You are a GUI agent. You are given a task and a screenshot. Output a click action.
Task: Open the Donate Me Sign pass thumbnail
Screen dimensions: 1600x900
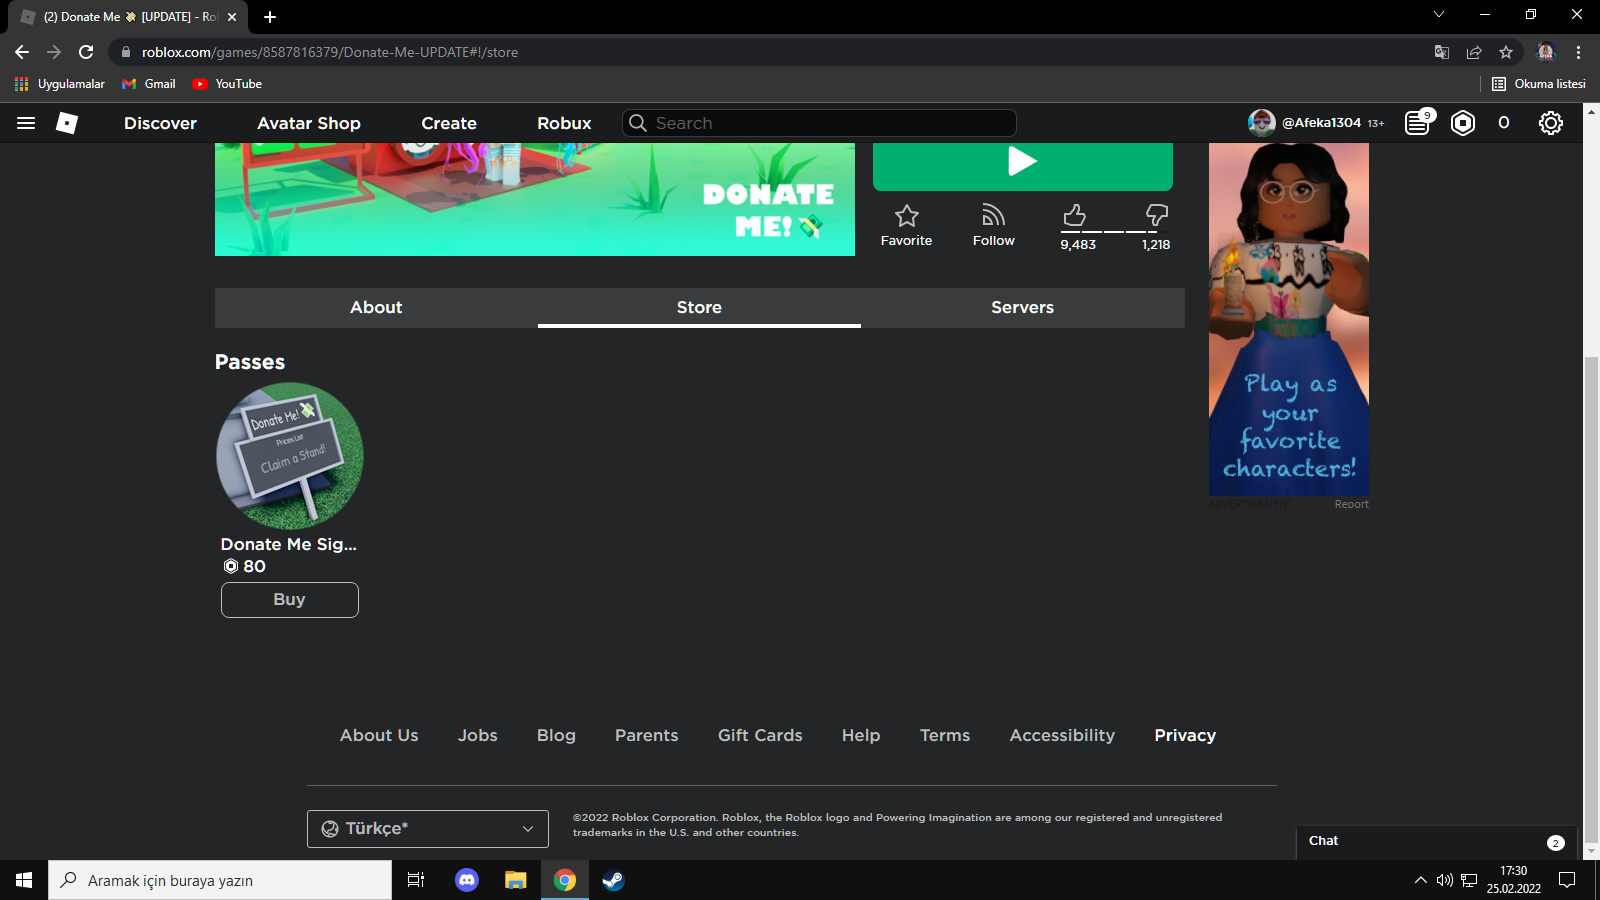(x=290, y=456)
